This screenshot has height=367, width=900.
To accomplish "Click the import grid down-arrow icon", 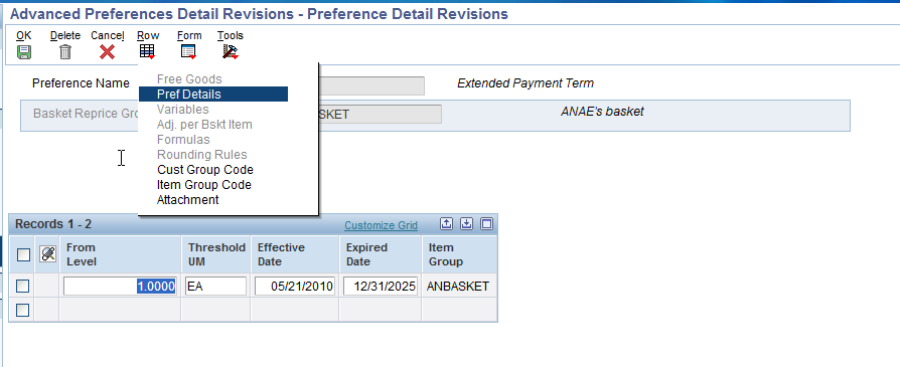I will click(467, 224).
